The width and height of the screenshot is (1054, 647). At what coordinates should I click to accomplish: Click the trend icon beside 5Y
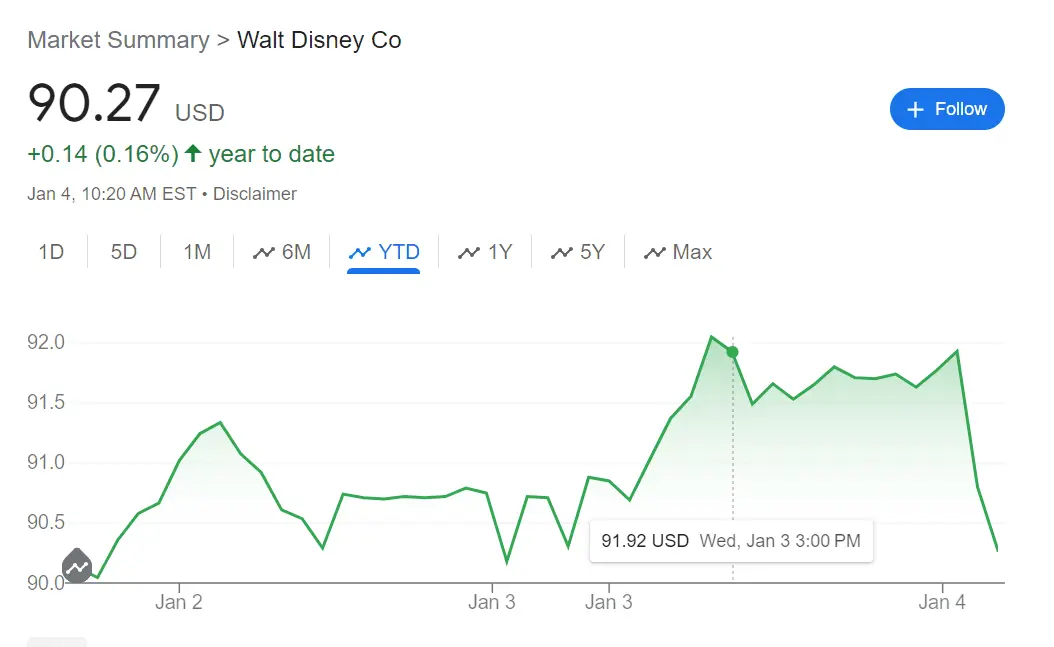tap(562, 253)
